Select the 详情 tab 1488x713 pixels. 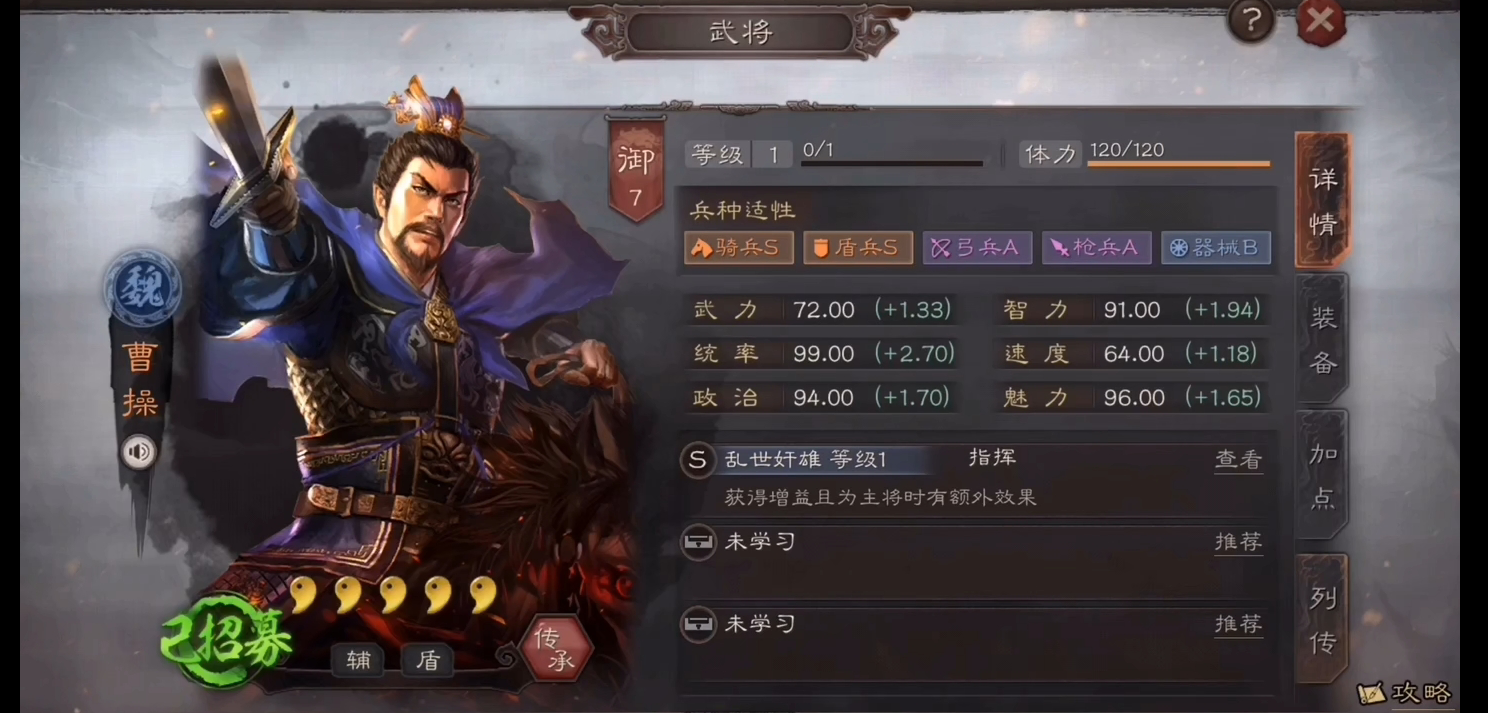coord(1323,200)
